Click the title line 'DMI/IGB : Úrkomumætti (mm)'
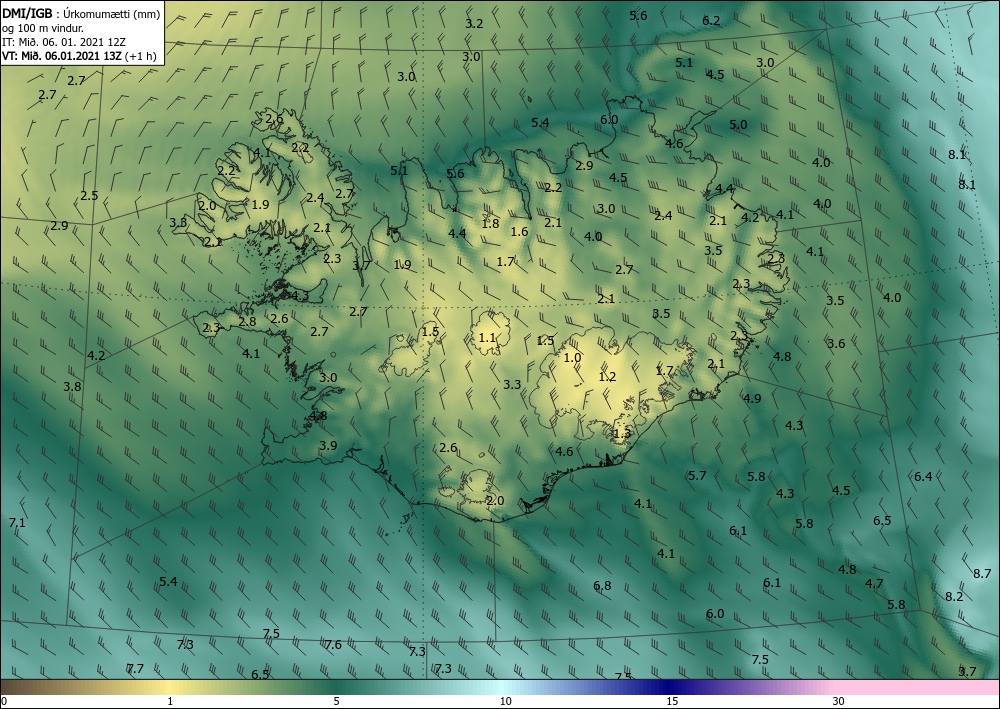 [81, 13]
